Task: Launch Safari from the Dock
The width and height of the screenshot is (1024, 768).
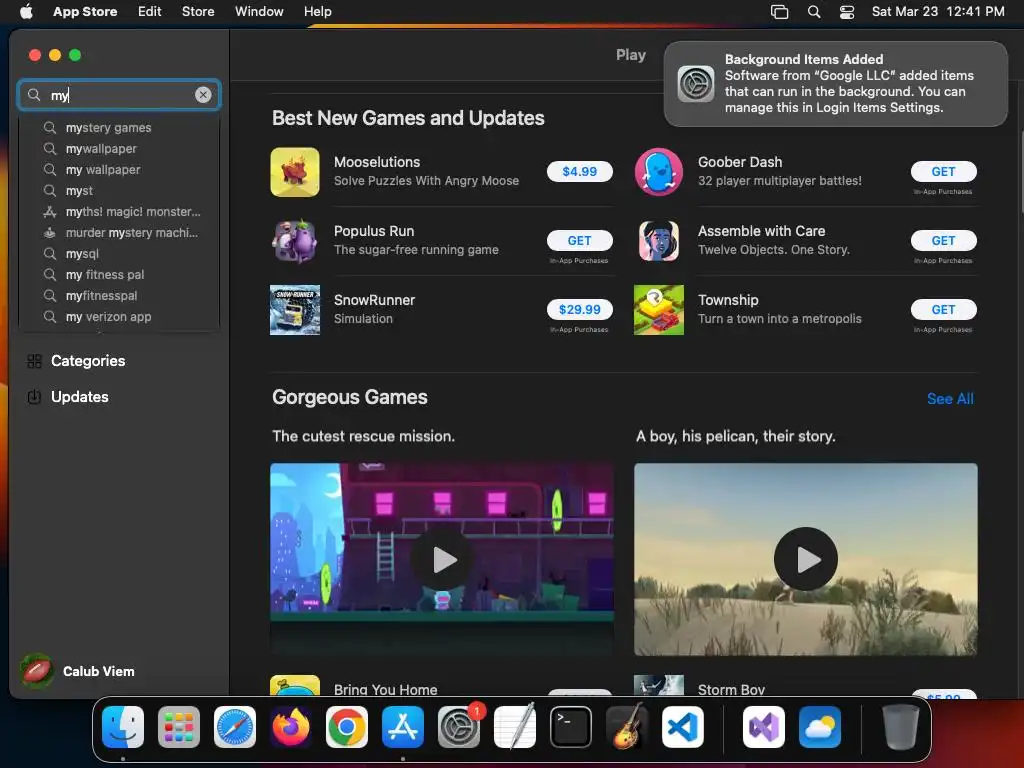Action: click(235, 727)
